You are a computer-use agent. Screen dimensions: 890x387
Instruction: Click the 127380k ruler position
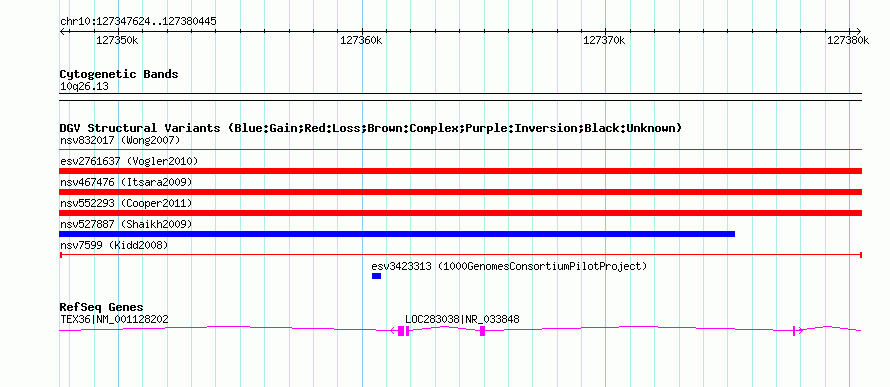[848, 40]
